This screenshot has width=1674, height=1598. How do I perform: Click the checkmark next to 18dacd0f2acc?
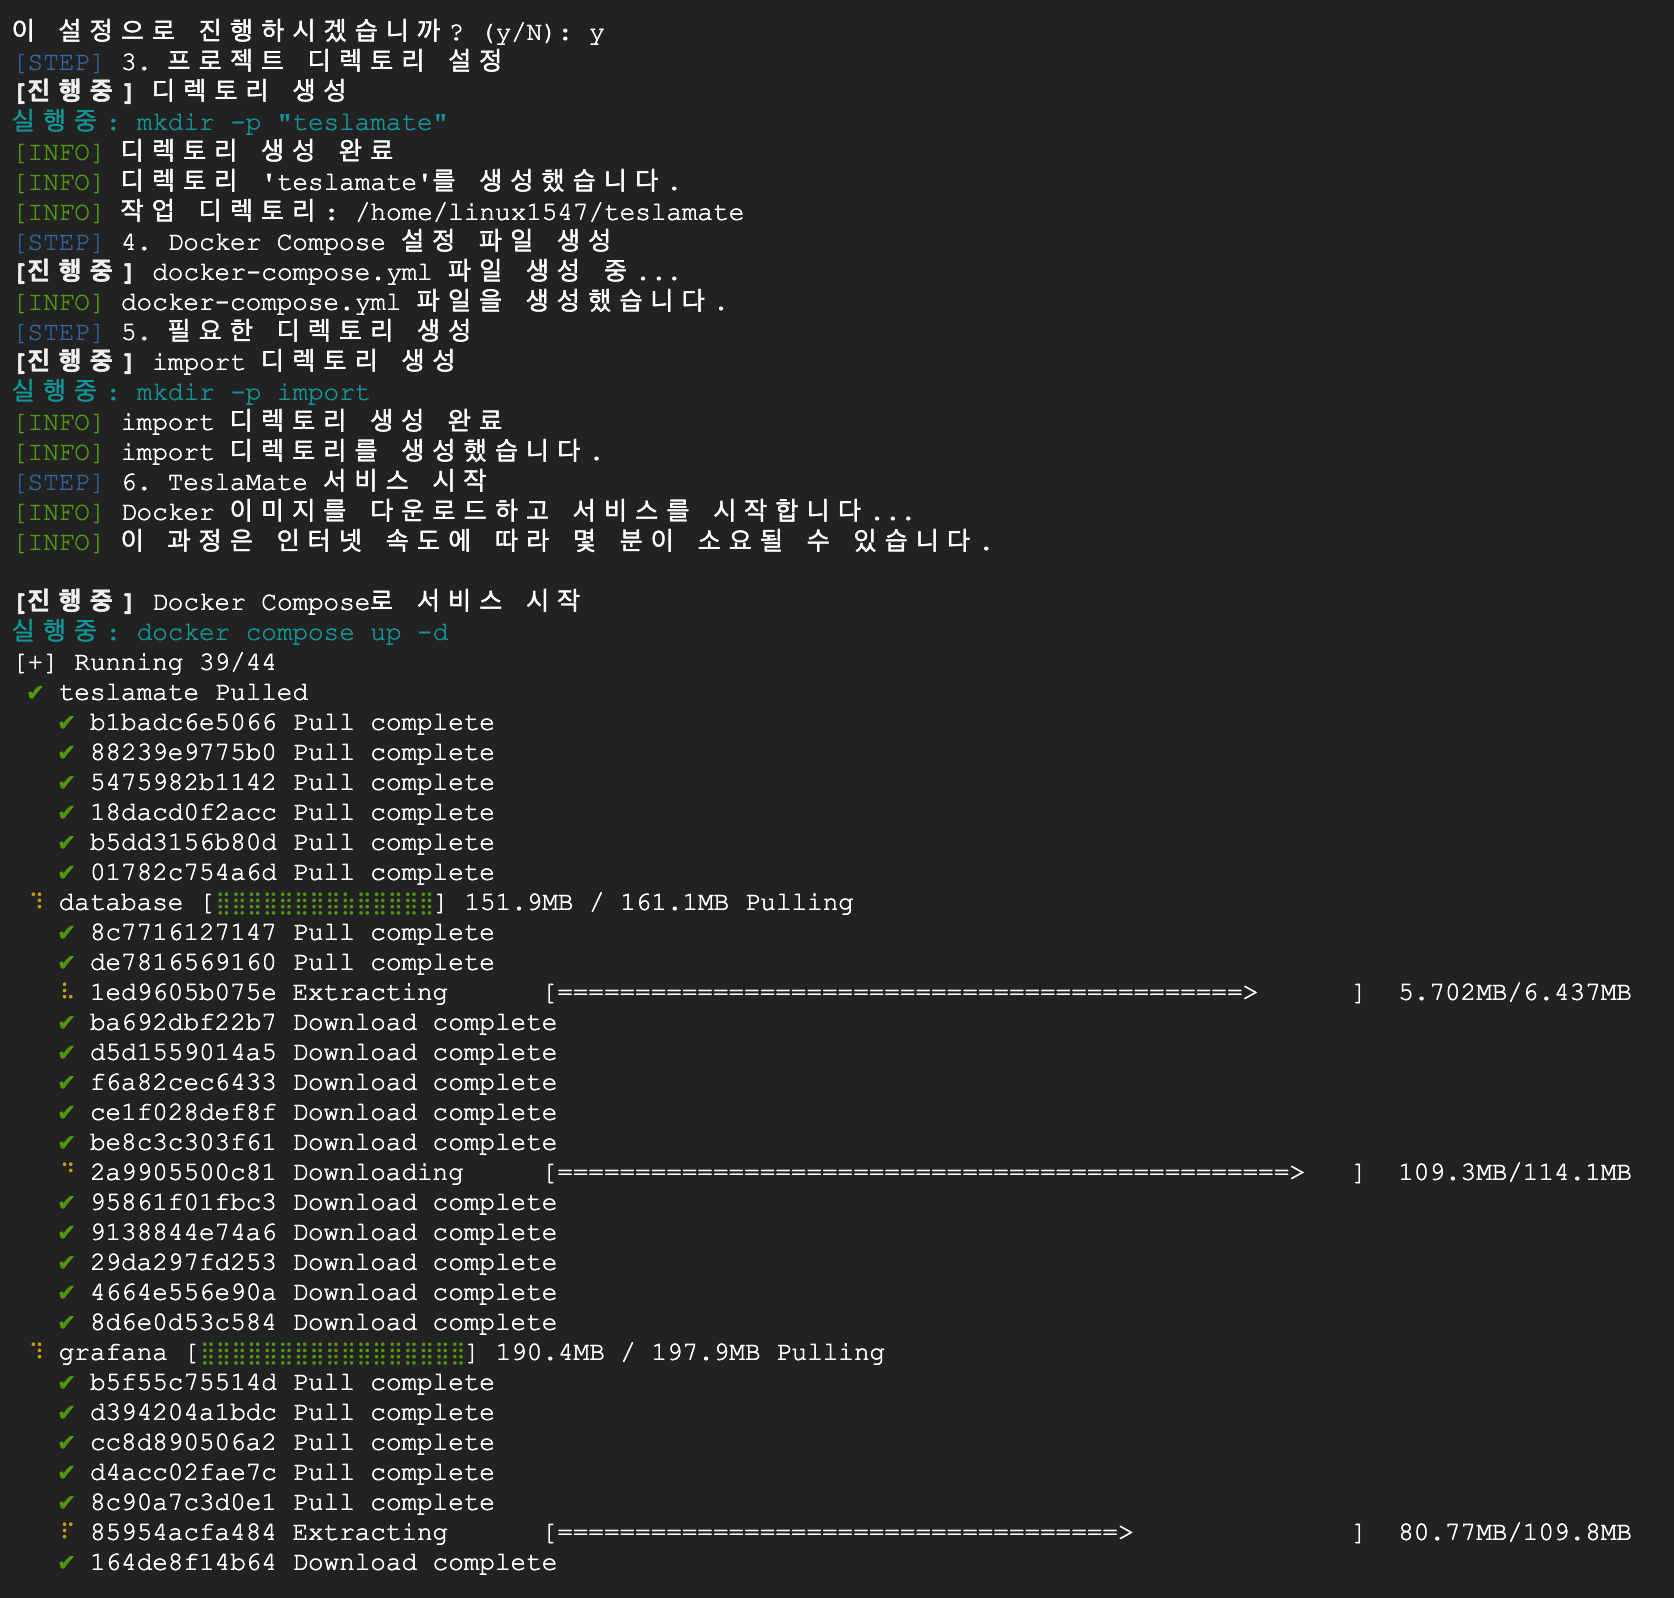(67, 812)
